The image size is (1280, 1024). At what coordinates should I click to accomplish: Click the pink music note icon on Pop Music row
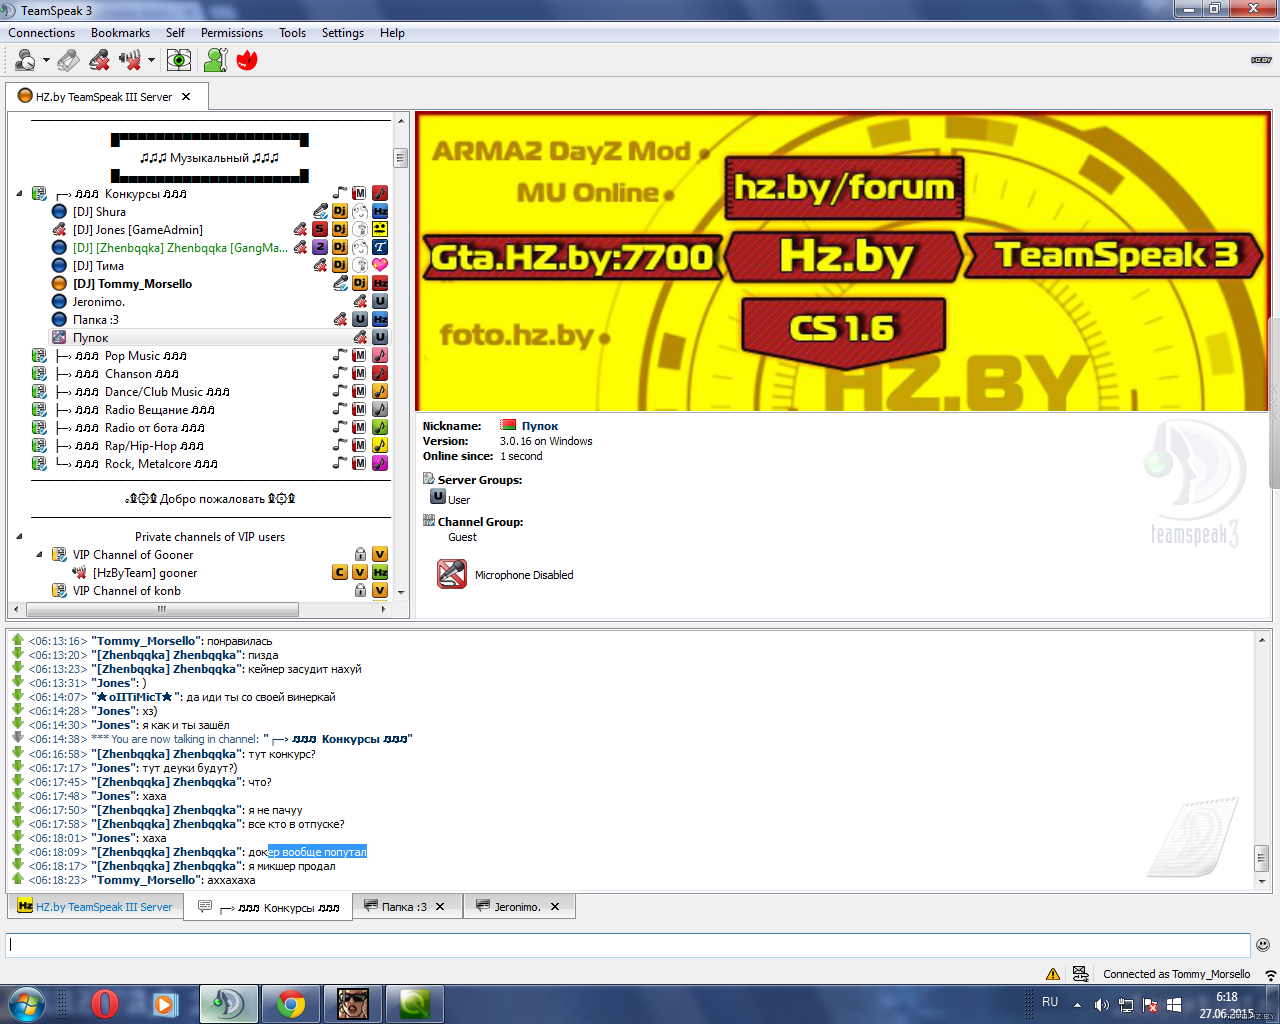pyautogui.click(x=380, y=355)
